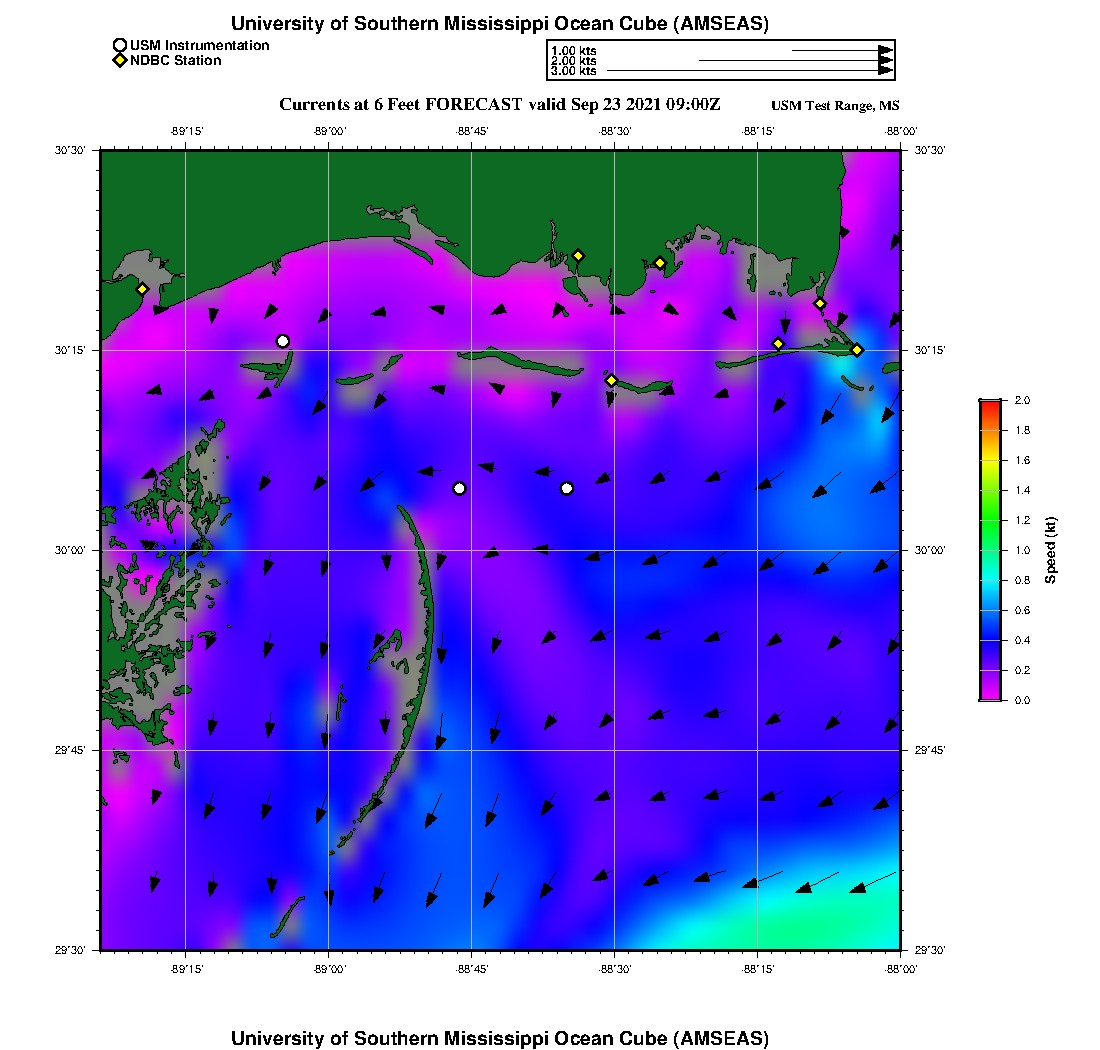Click the white circle icon in the legend

pos(120,45)
